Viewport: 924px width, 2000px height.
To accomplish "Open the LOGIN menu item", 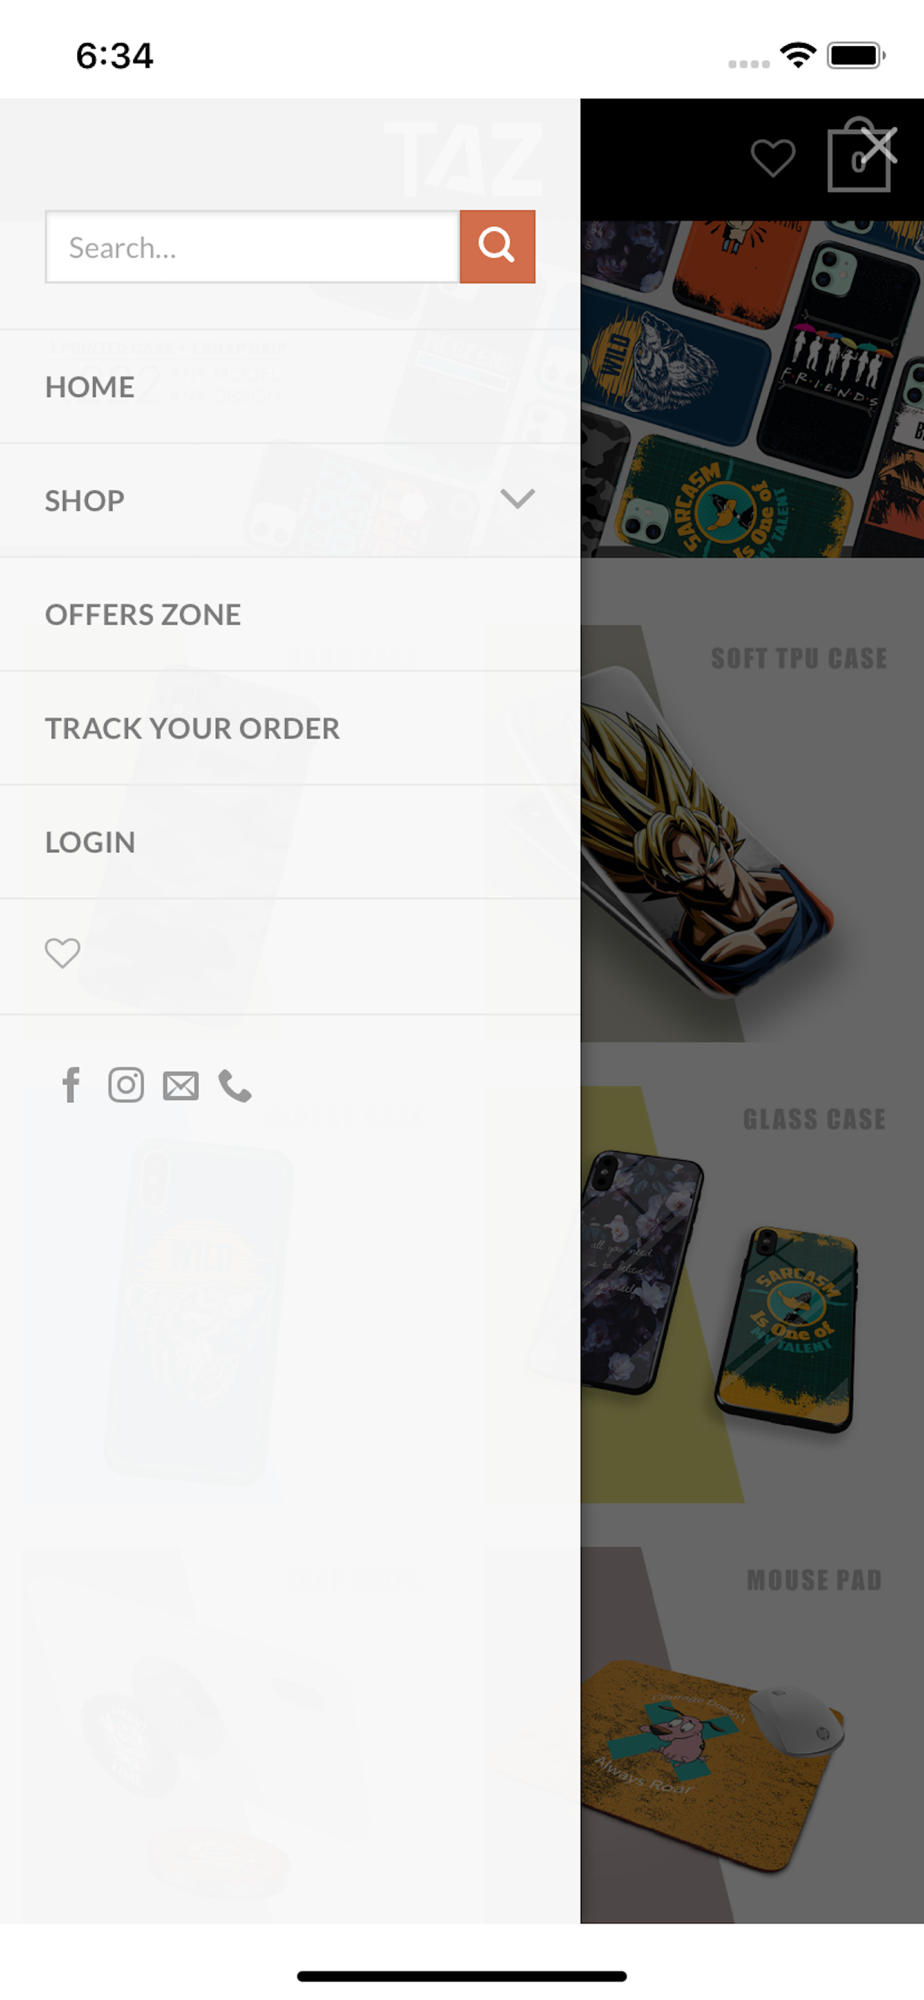I will [x=90, y=843].
